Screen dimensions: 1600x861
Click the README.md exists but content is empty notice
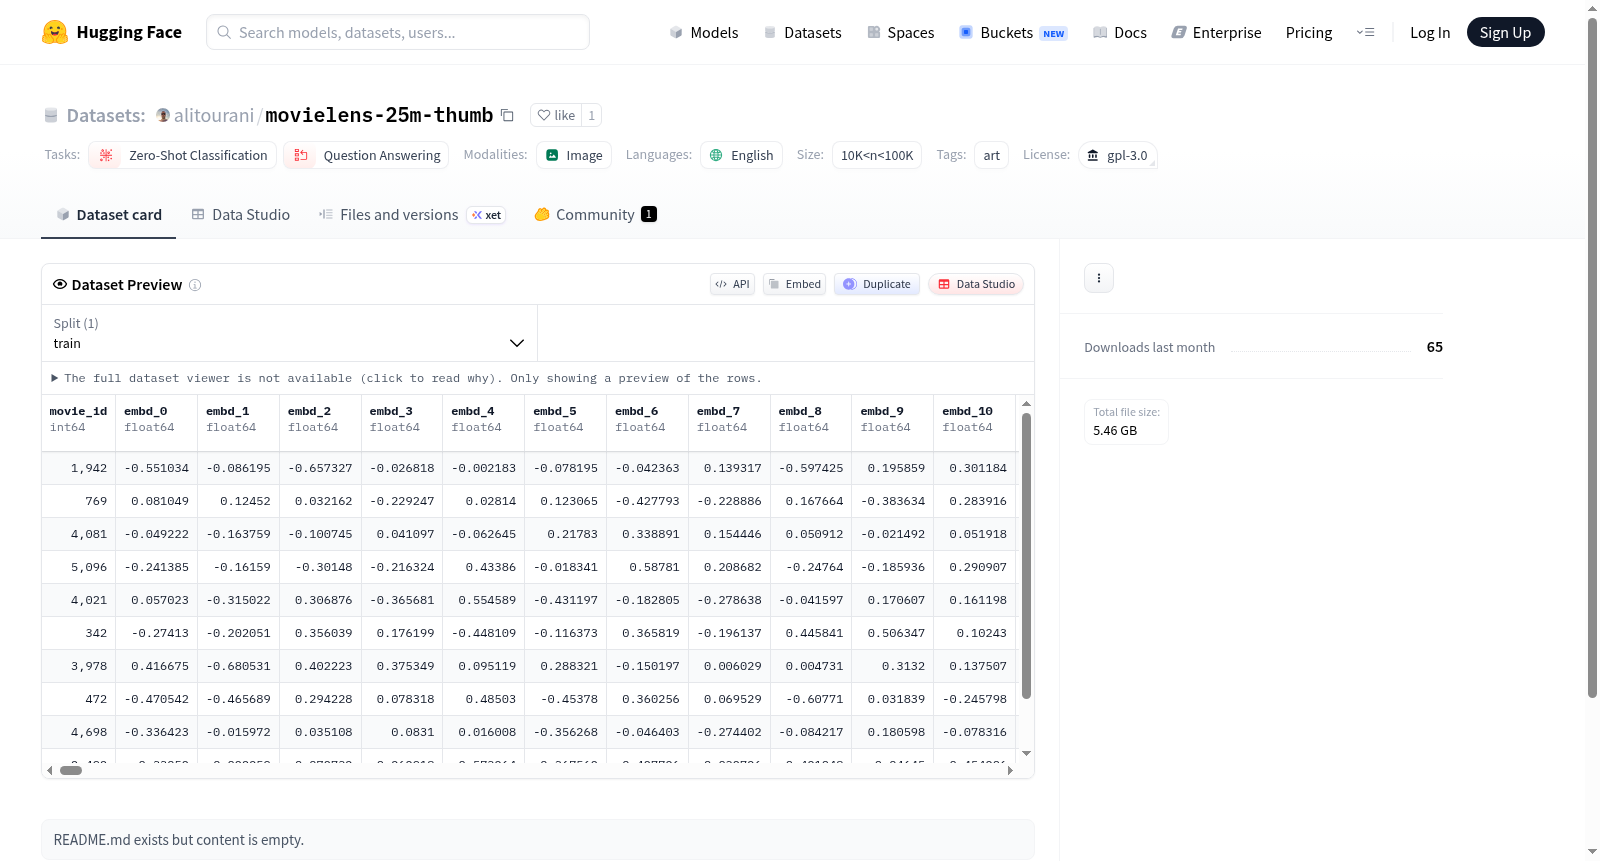click(x=538, y=840)
